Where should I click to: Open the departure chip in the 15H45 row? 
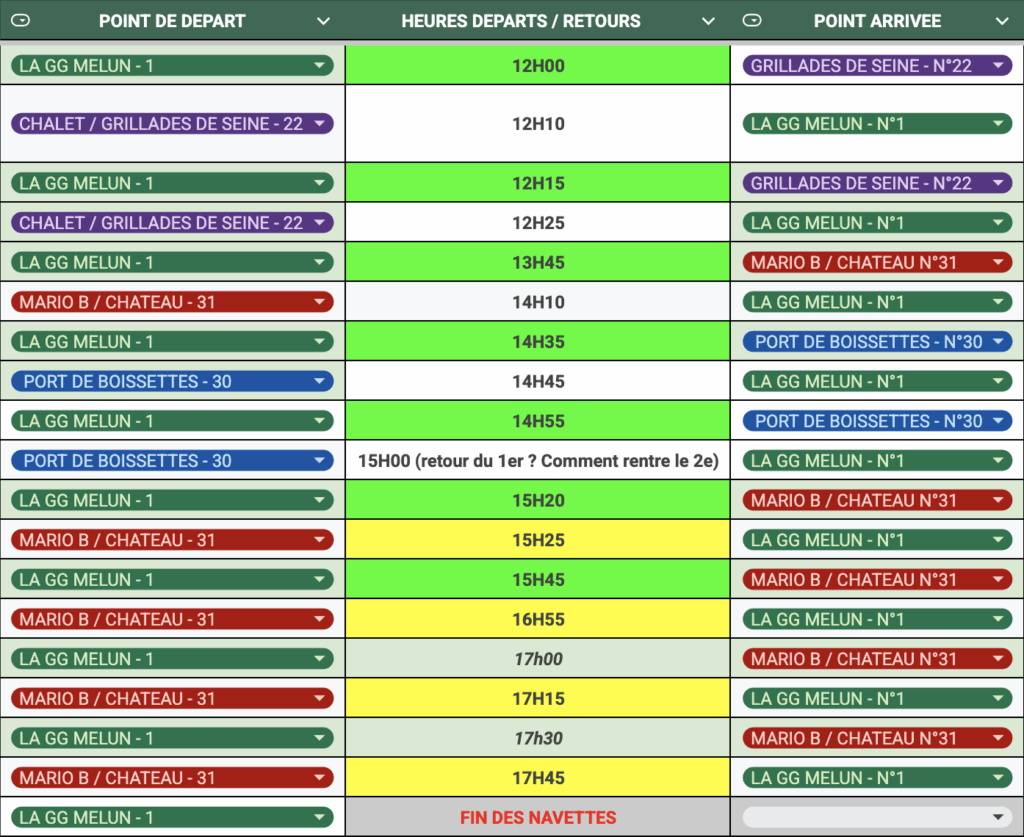coord(172,579)
